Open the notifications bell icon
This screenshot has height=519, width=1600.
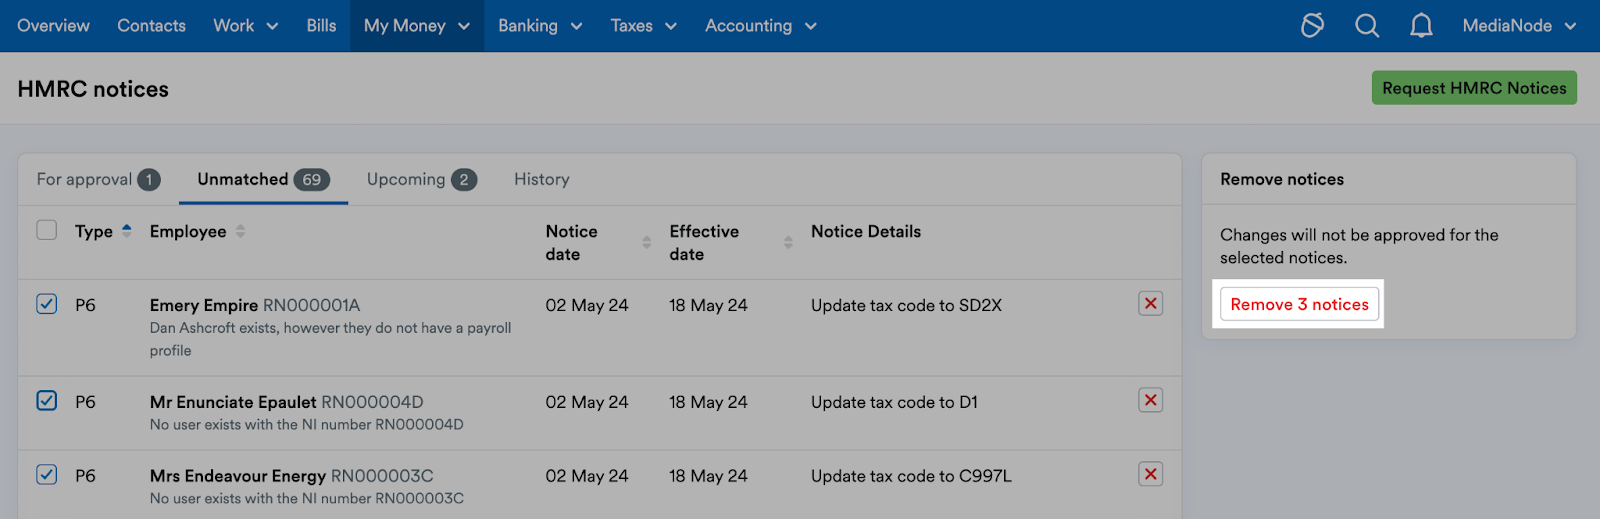click(1421, 25)
